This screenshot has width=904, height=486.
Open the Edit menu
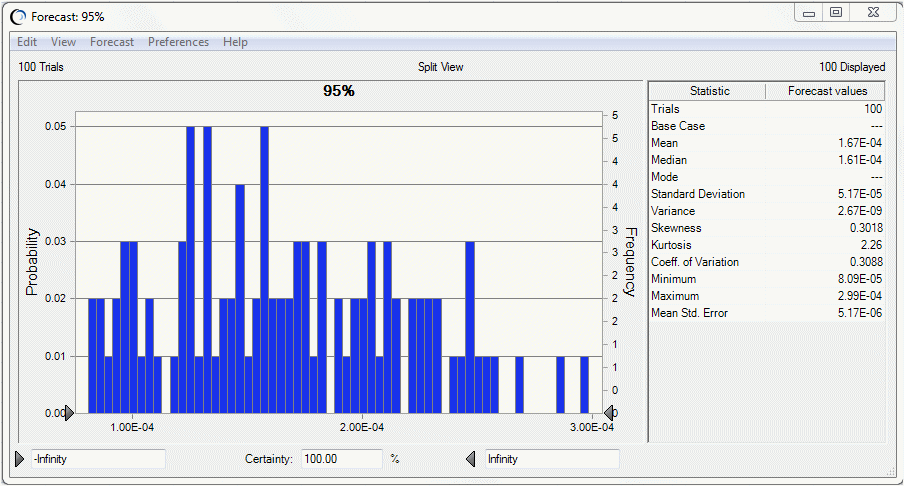pos(27,42)
